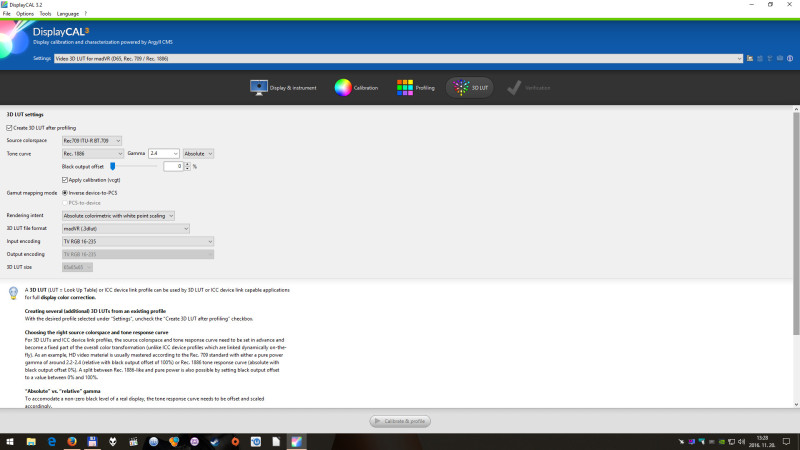Open the Steam taskbar icon

click(x=215, y=442)
